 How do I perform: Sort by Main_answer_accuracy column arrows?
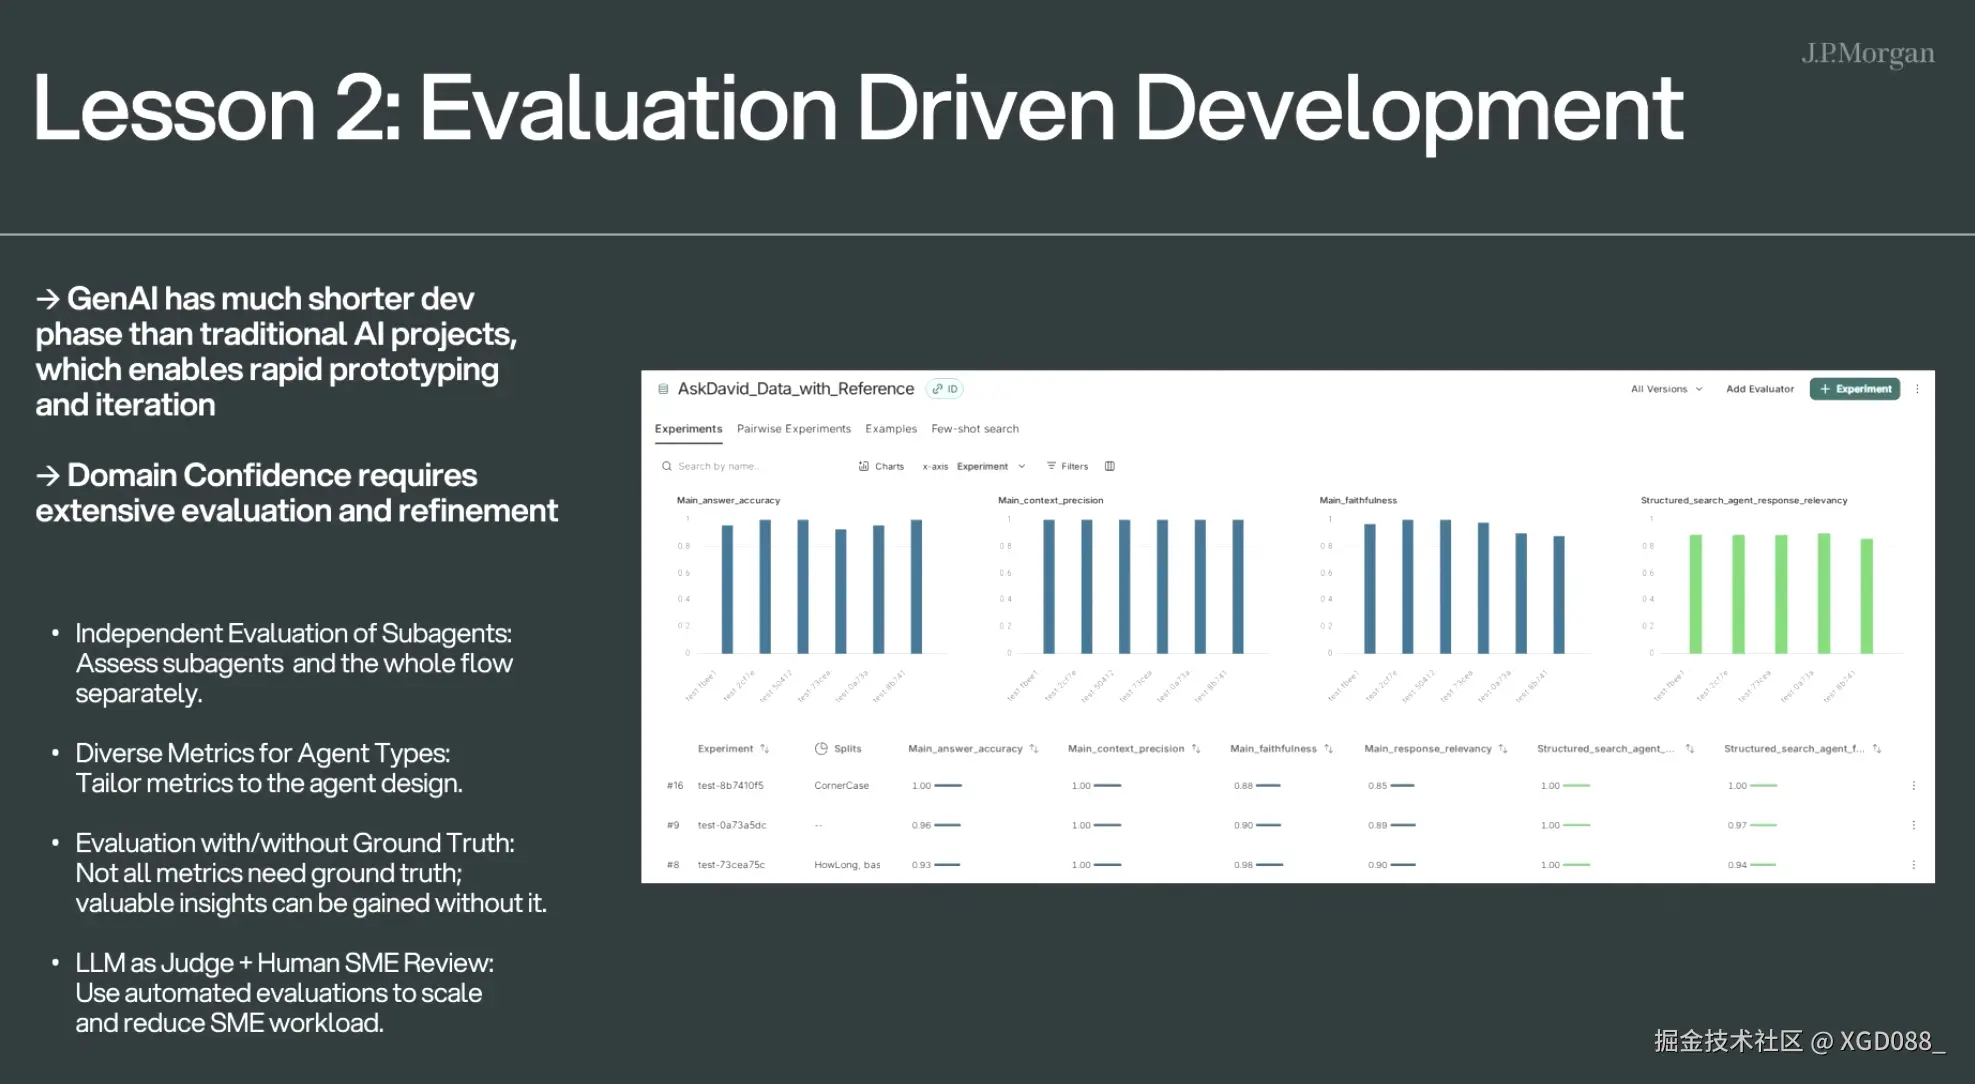click(1034, 749)
